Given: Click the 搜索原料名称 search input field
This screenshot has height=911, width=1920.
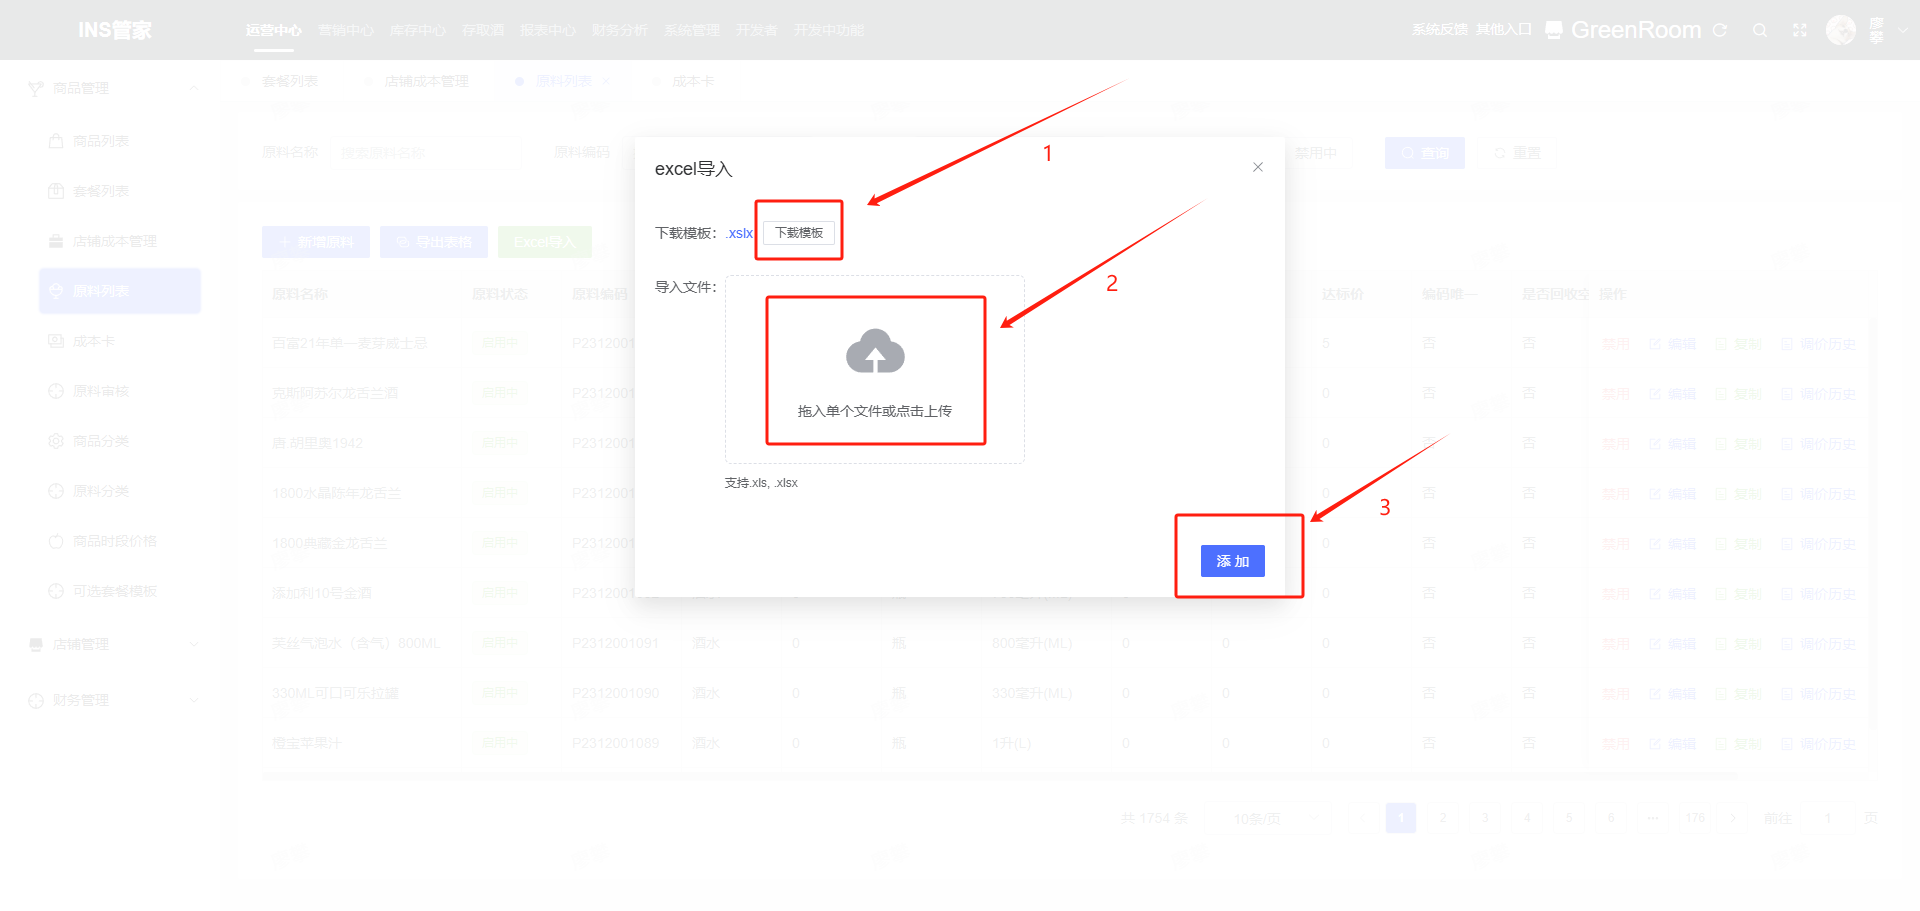Looking at the screenshot, I should pyautogui.click(x=426, y=153).
